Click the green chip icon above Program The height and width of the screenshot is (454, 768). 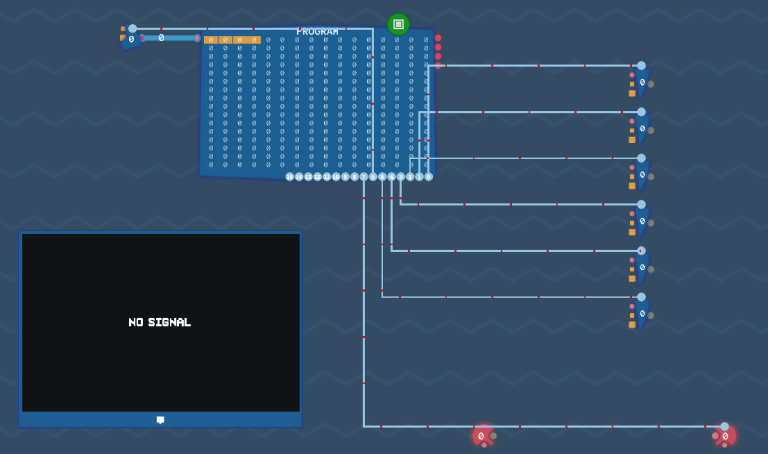click(398, 24)
